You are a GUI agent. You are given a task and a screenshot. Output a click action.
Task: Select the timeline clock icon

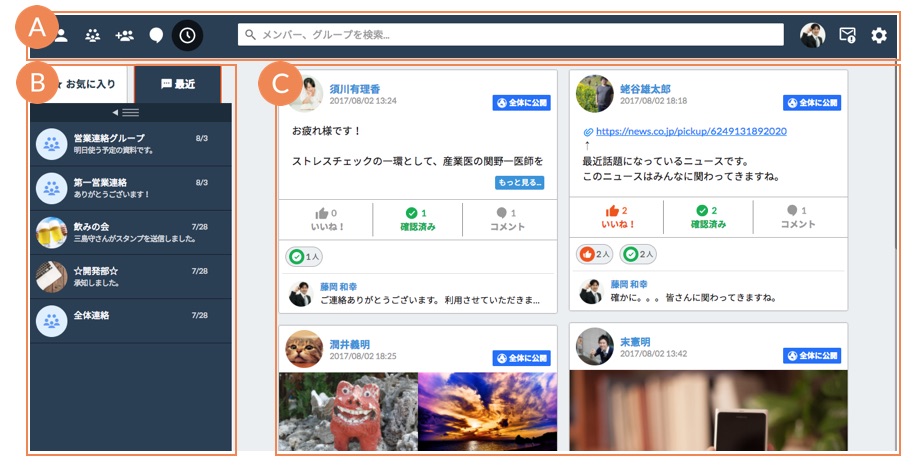pos(187,36)
